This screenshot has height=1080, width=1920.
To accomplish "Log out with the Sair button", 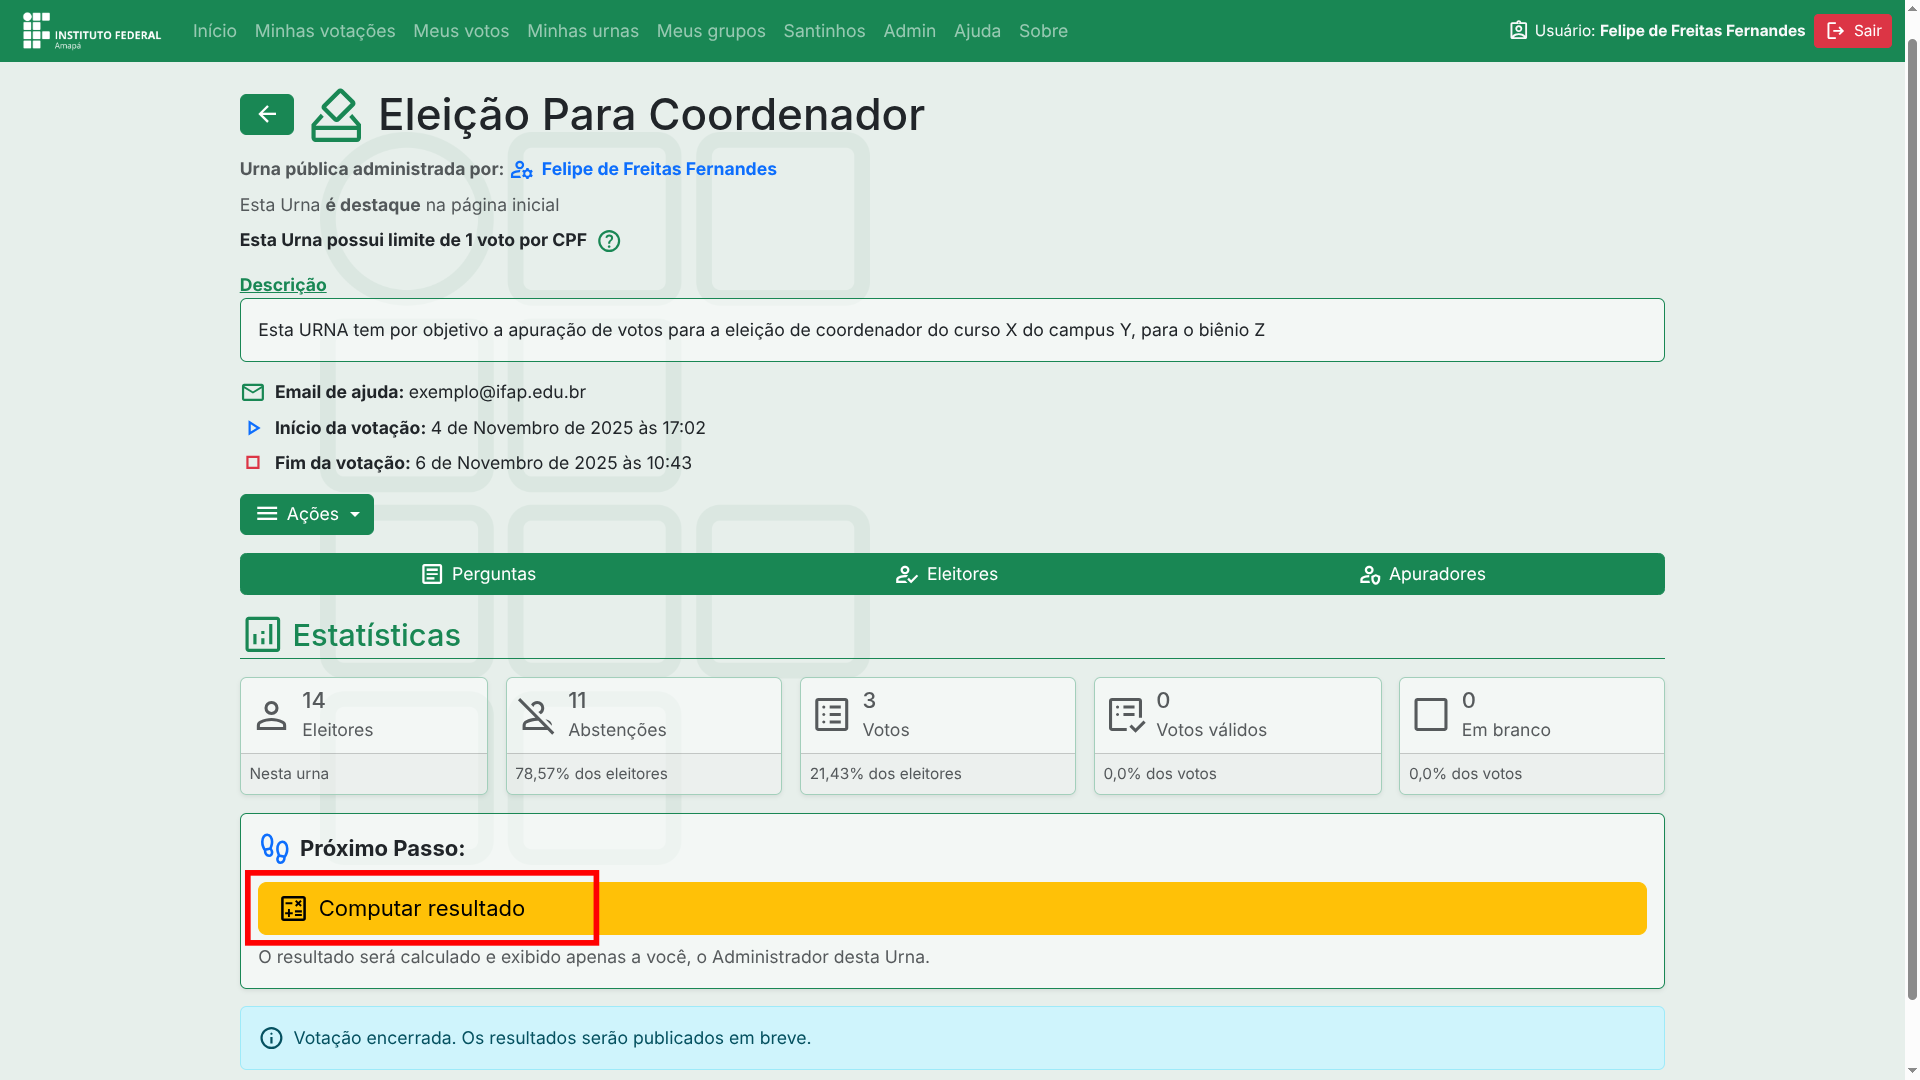I will pyautogui.click(x=1853, y=31).
